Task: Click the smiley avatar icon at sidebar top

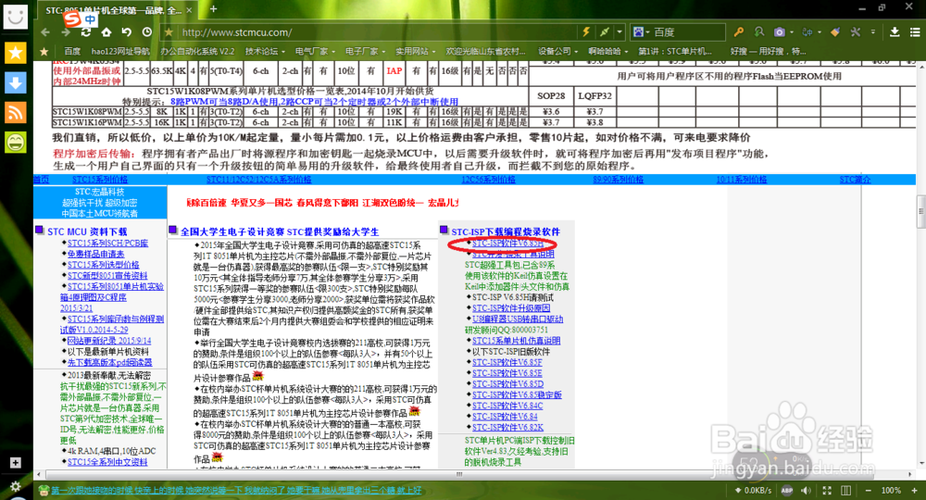Action: pyautogui.click(x=15, y=17)
